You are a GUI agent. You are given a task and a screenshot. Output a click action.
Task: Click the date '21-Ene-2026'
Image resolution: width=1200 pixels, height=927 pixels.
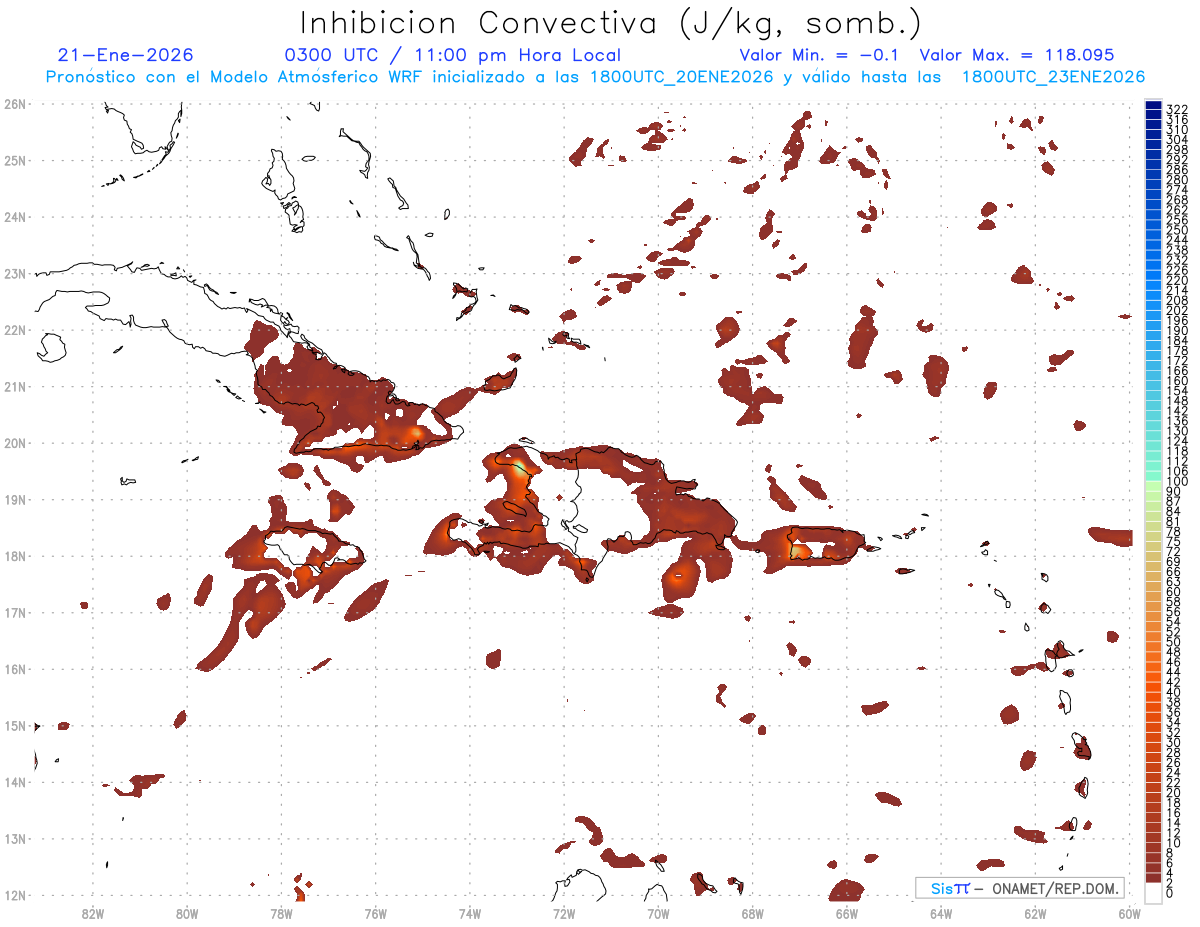pos(126,55)
